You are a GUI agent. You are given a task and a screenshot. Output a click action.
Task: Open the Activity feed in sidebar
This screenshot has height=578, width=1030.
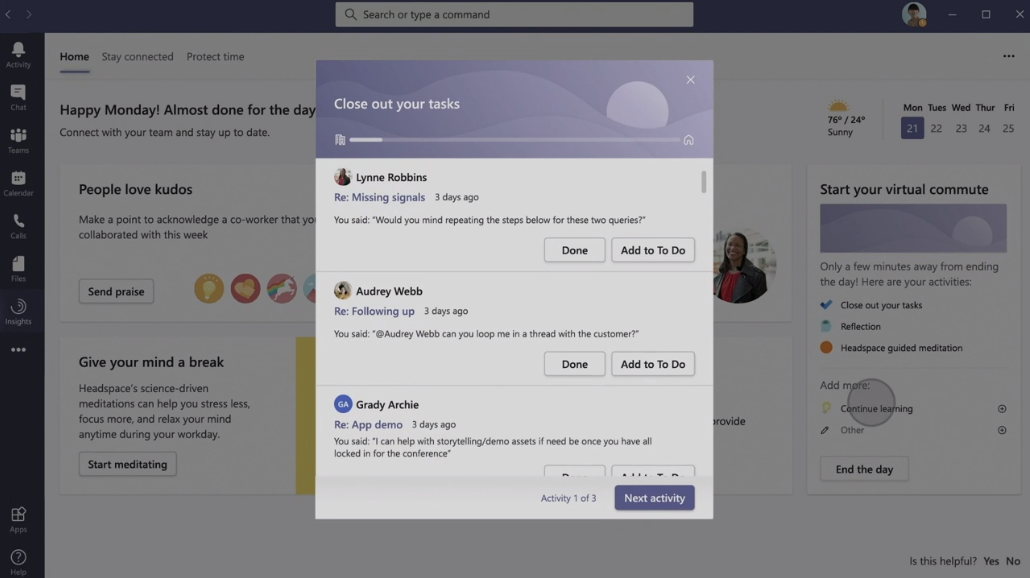18,55
